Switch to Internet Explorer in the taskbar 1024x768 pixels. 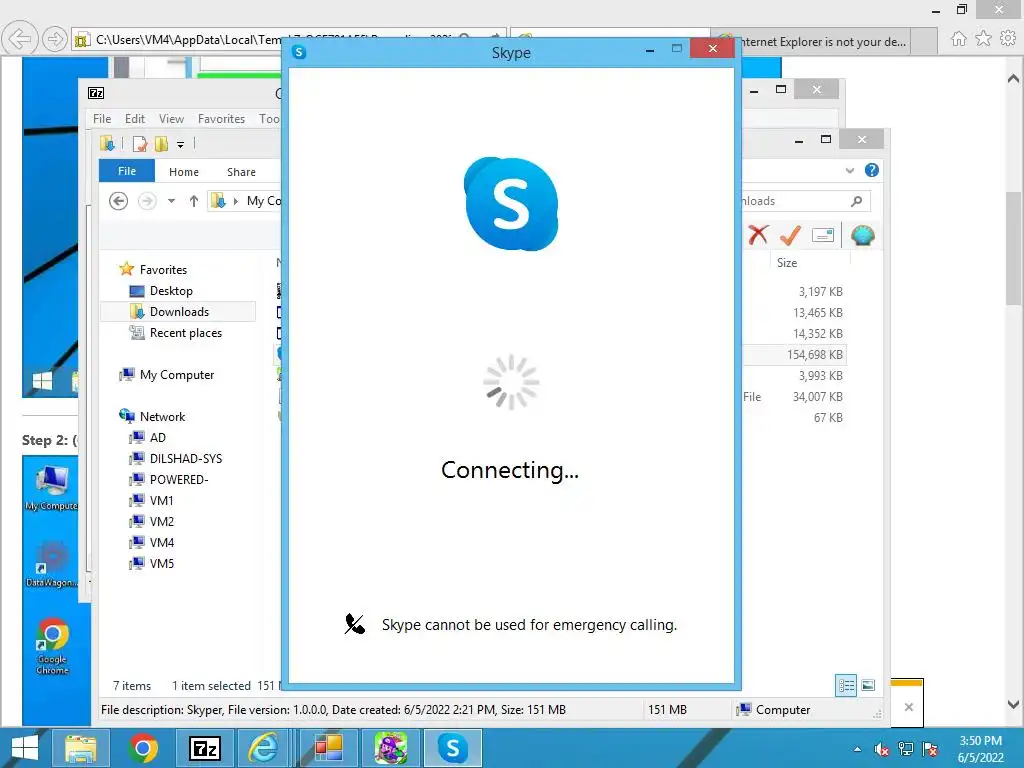(x=264, y=748)
